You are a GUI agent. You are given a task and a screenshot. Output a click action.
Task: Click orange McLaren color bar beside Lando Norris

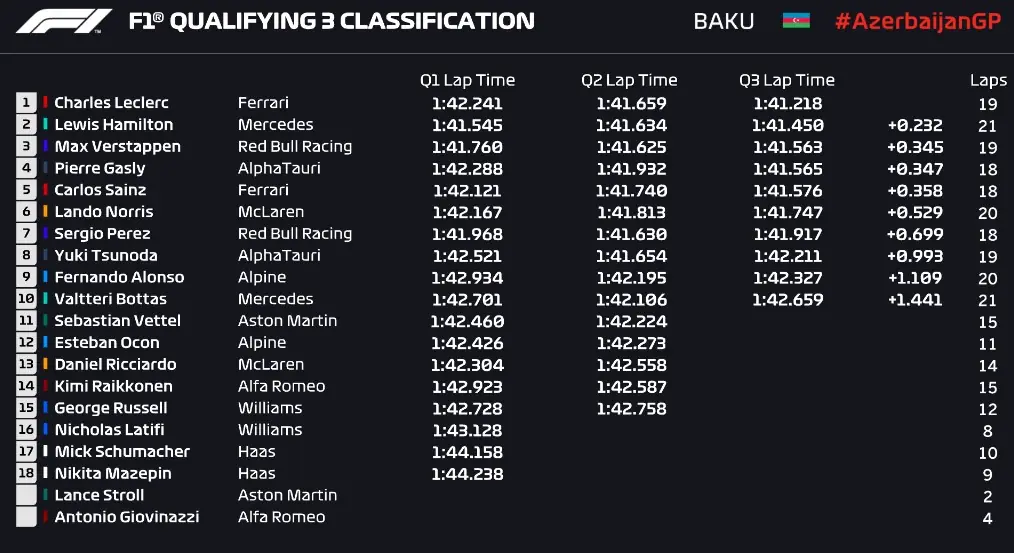pyautogui.click(x=46, y=212)
